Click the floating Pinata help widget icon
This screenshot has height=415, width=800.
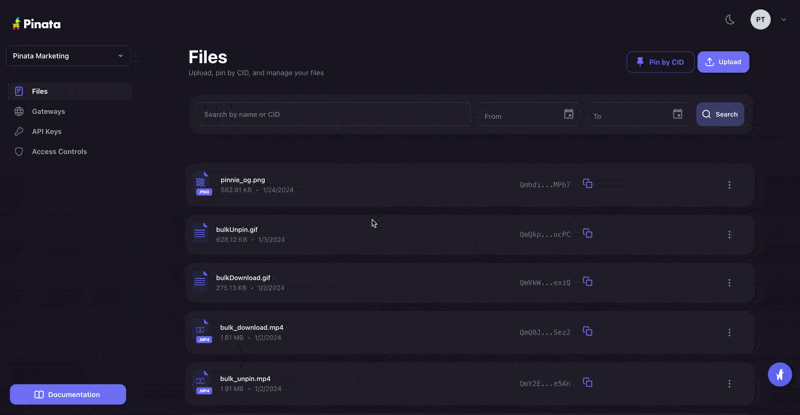(x=780, y=375)
